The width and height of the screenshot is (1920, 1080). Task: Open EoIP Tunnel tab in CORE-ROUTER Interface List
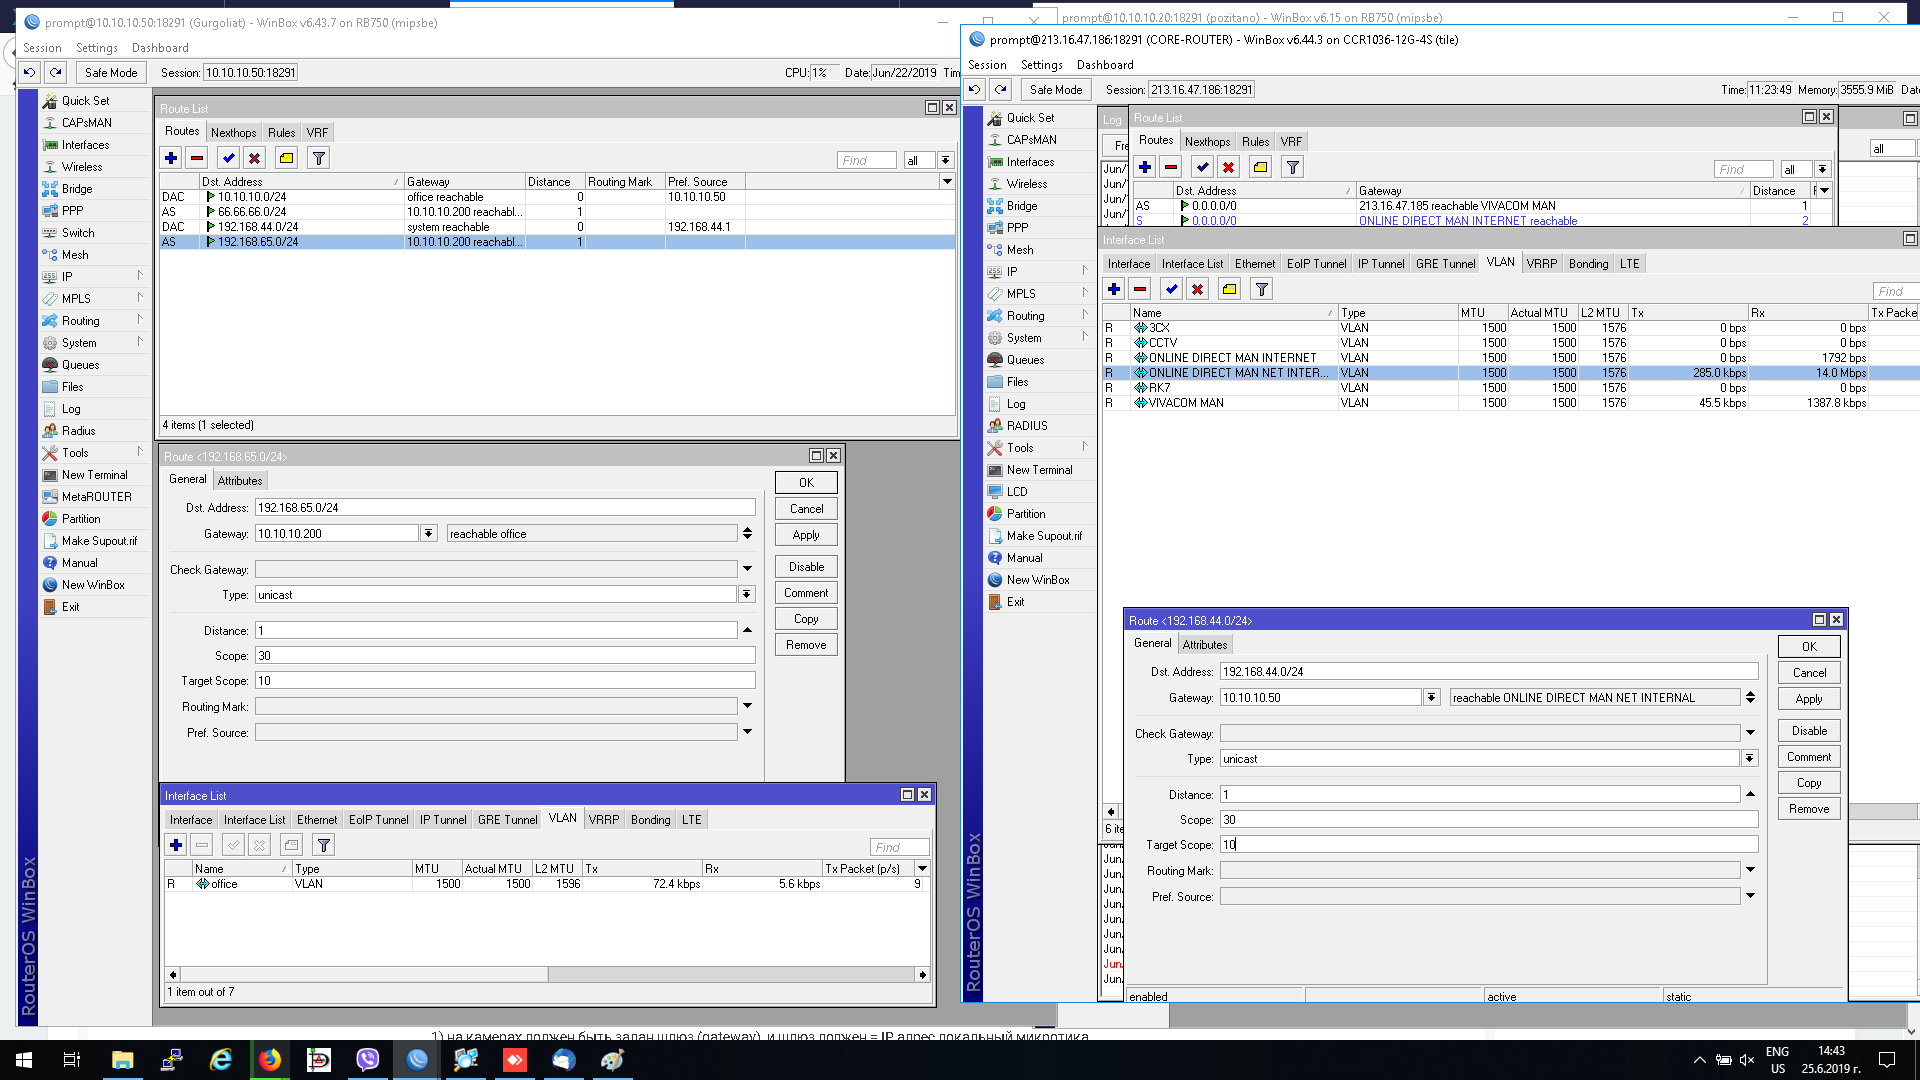[x=1316, y=264]
